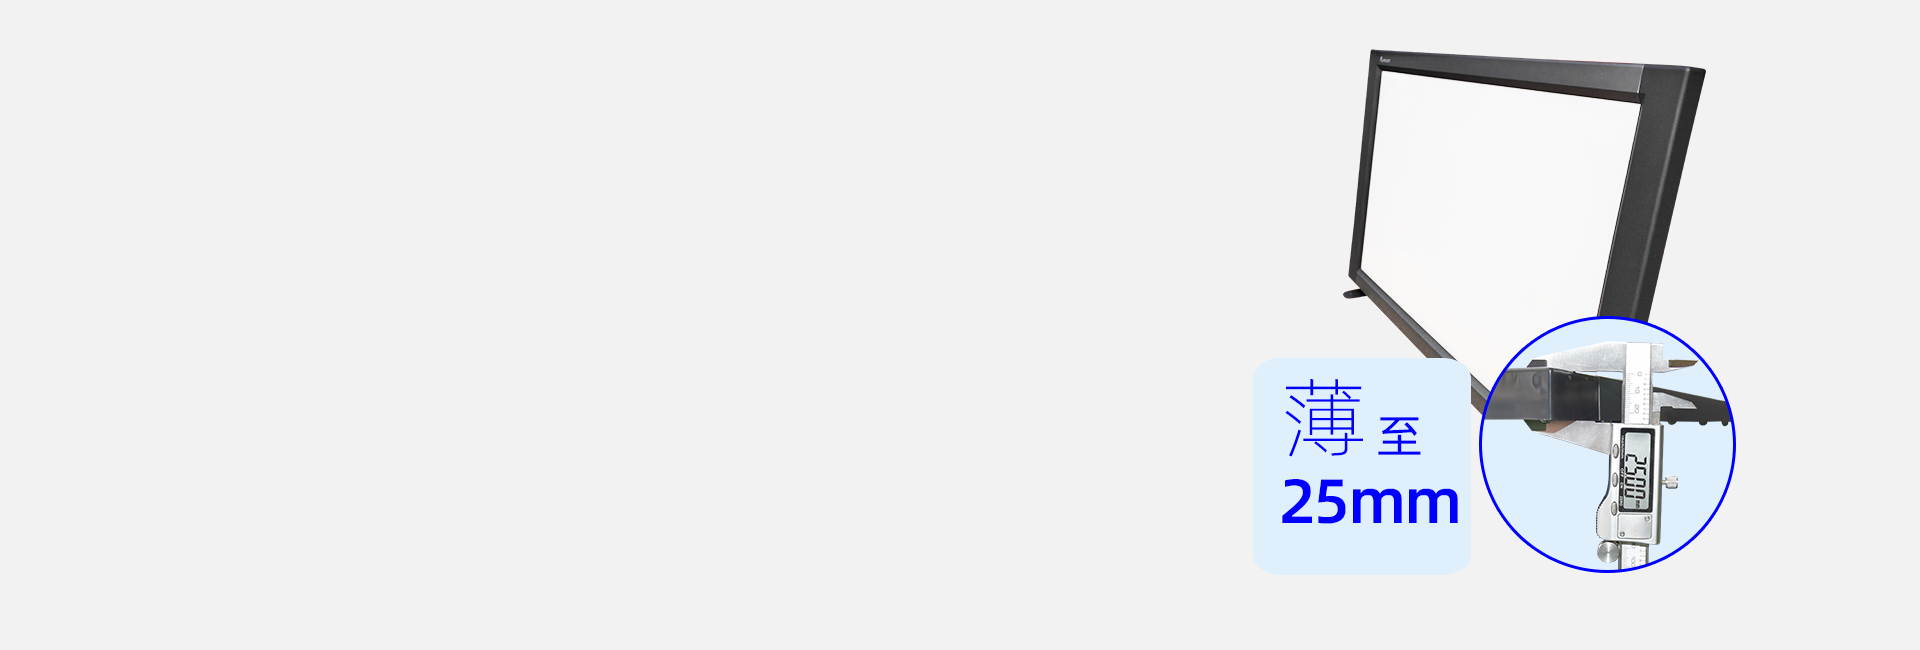Screen dimensions: 1920x650
Task: Click the caliper's digital LCD readout
Action: pos(1636,468)
